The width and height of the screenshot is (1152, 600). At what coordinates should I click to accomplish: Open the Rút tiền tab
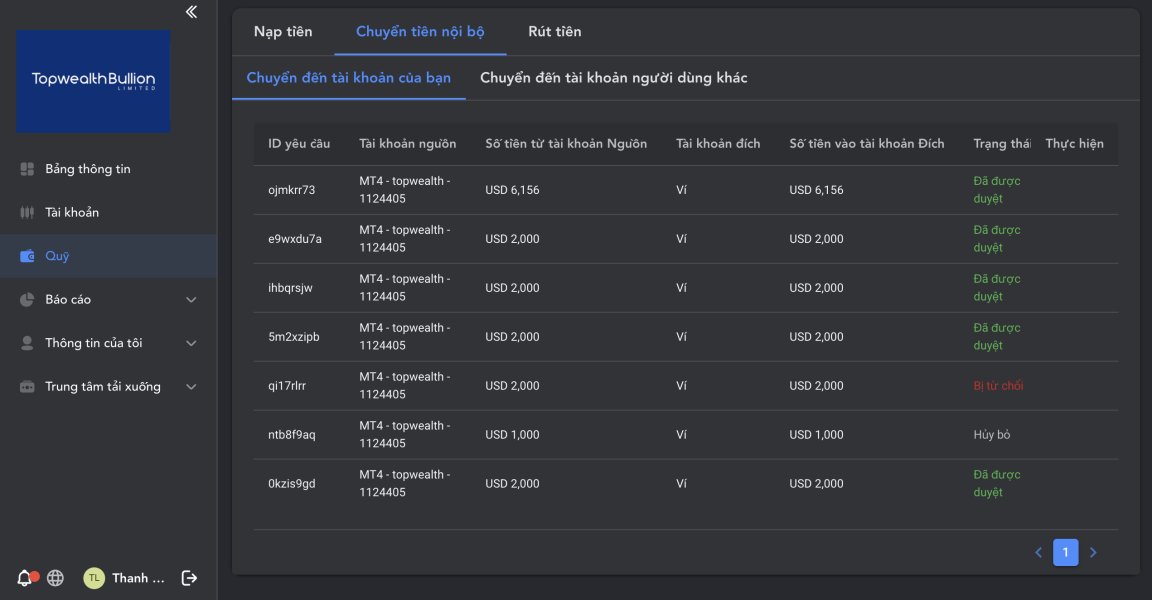point(555,32)
